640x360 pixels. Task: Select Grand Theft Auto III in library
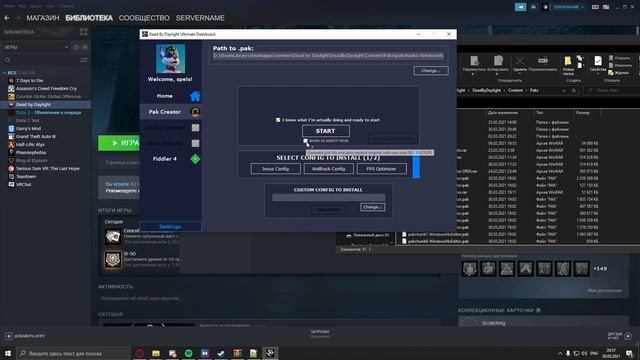pyautogui.click(x=36, y=136)
